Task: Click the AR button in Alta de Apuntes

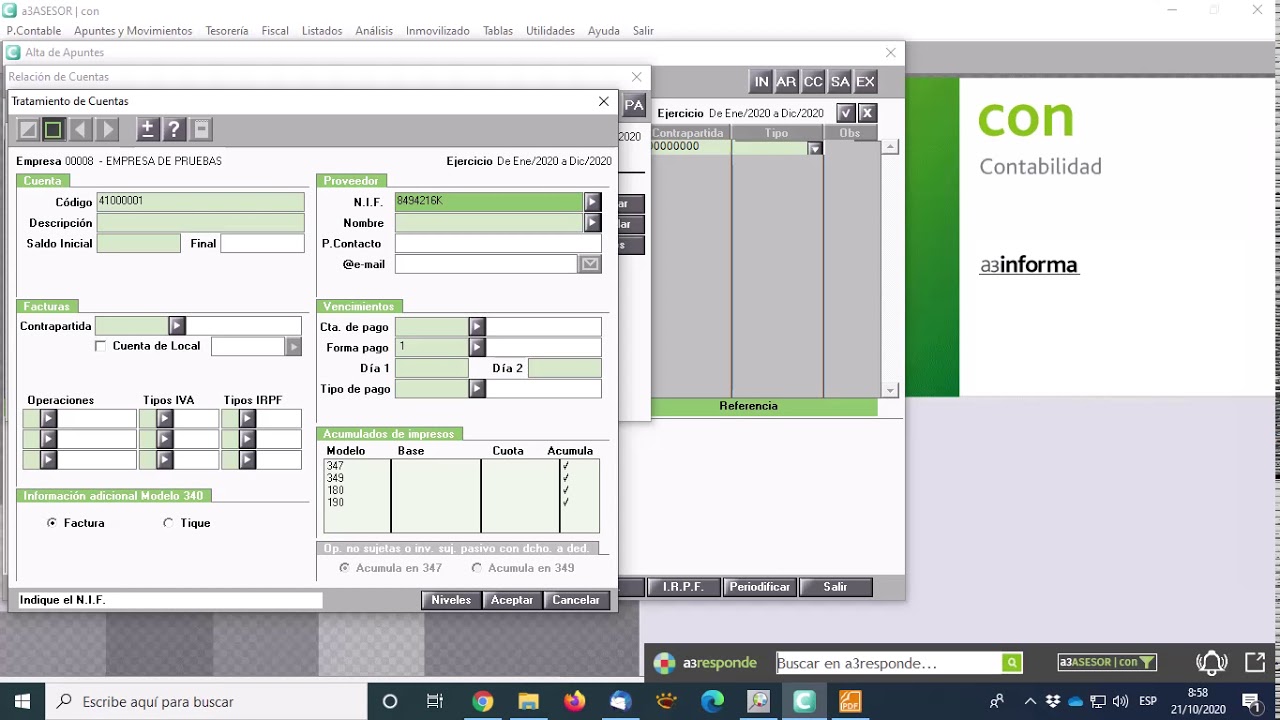Action: coord(787,82)
